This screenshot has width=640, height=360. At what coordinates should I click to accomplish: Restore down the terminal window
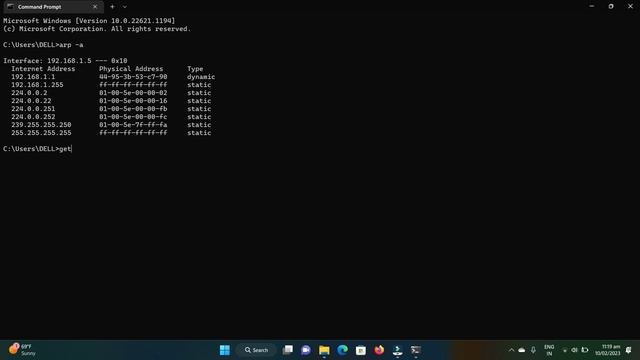[x=611, y=6]
